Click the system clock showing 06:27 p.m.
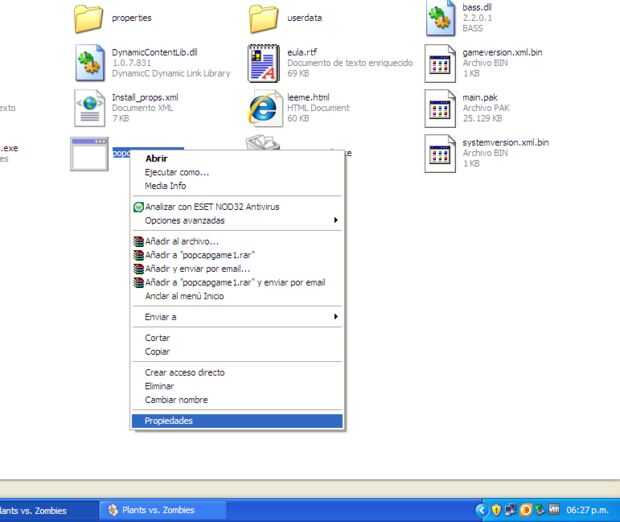The width and height of the screenshot is (620, 522). (x=587, y=510)
